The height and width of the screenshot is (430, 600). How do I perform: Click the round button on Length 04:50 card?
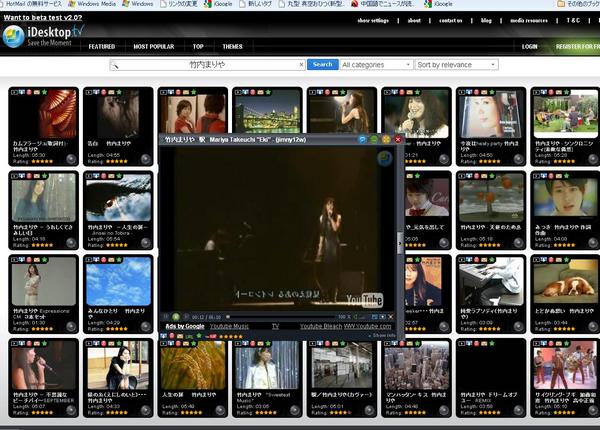518,159
